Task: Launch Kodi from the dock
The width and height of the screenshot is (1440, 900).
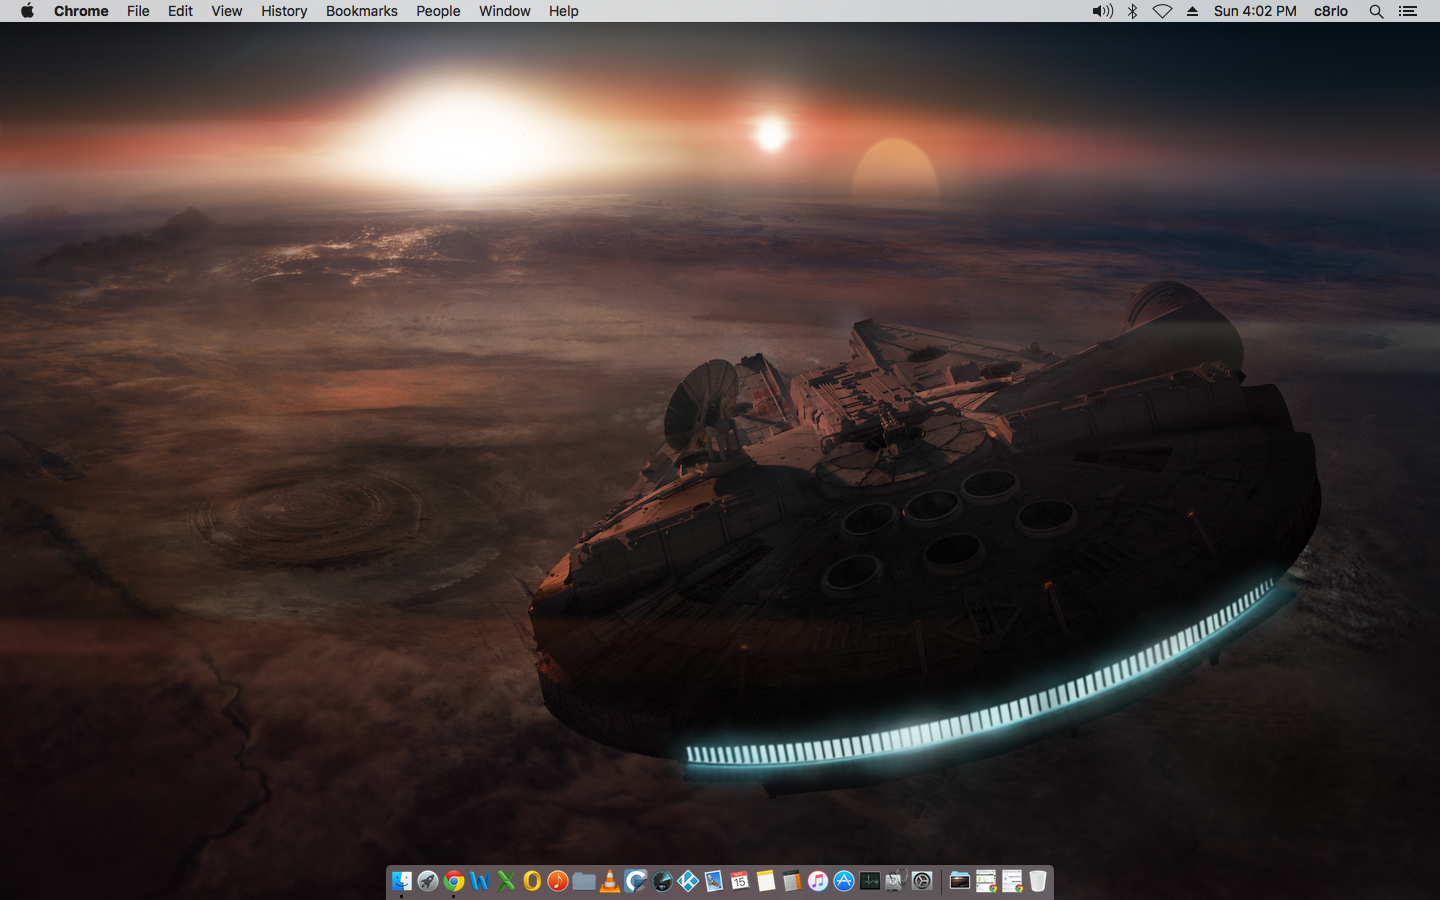Action: (x=688, y=881)
